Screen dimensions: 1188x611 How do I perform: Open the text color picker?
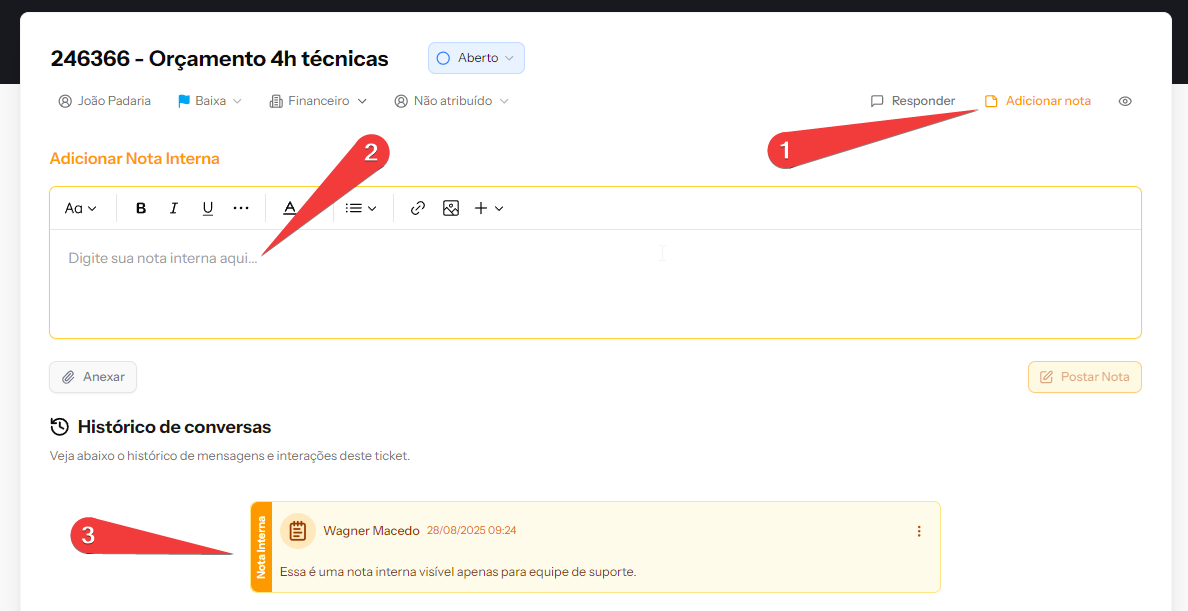click(x=290, y=208)
